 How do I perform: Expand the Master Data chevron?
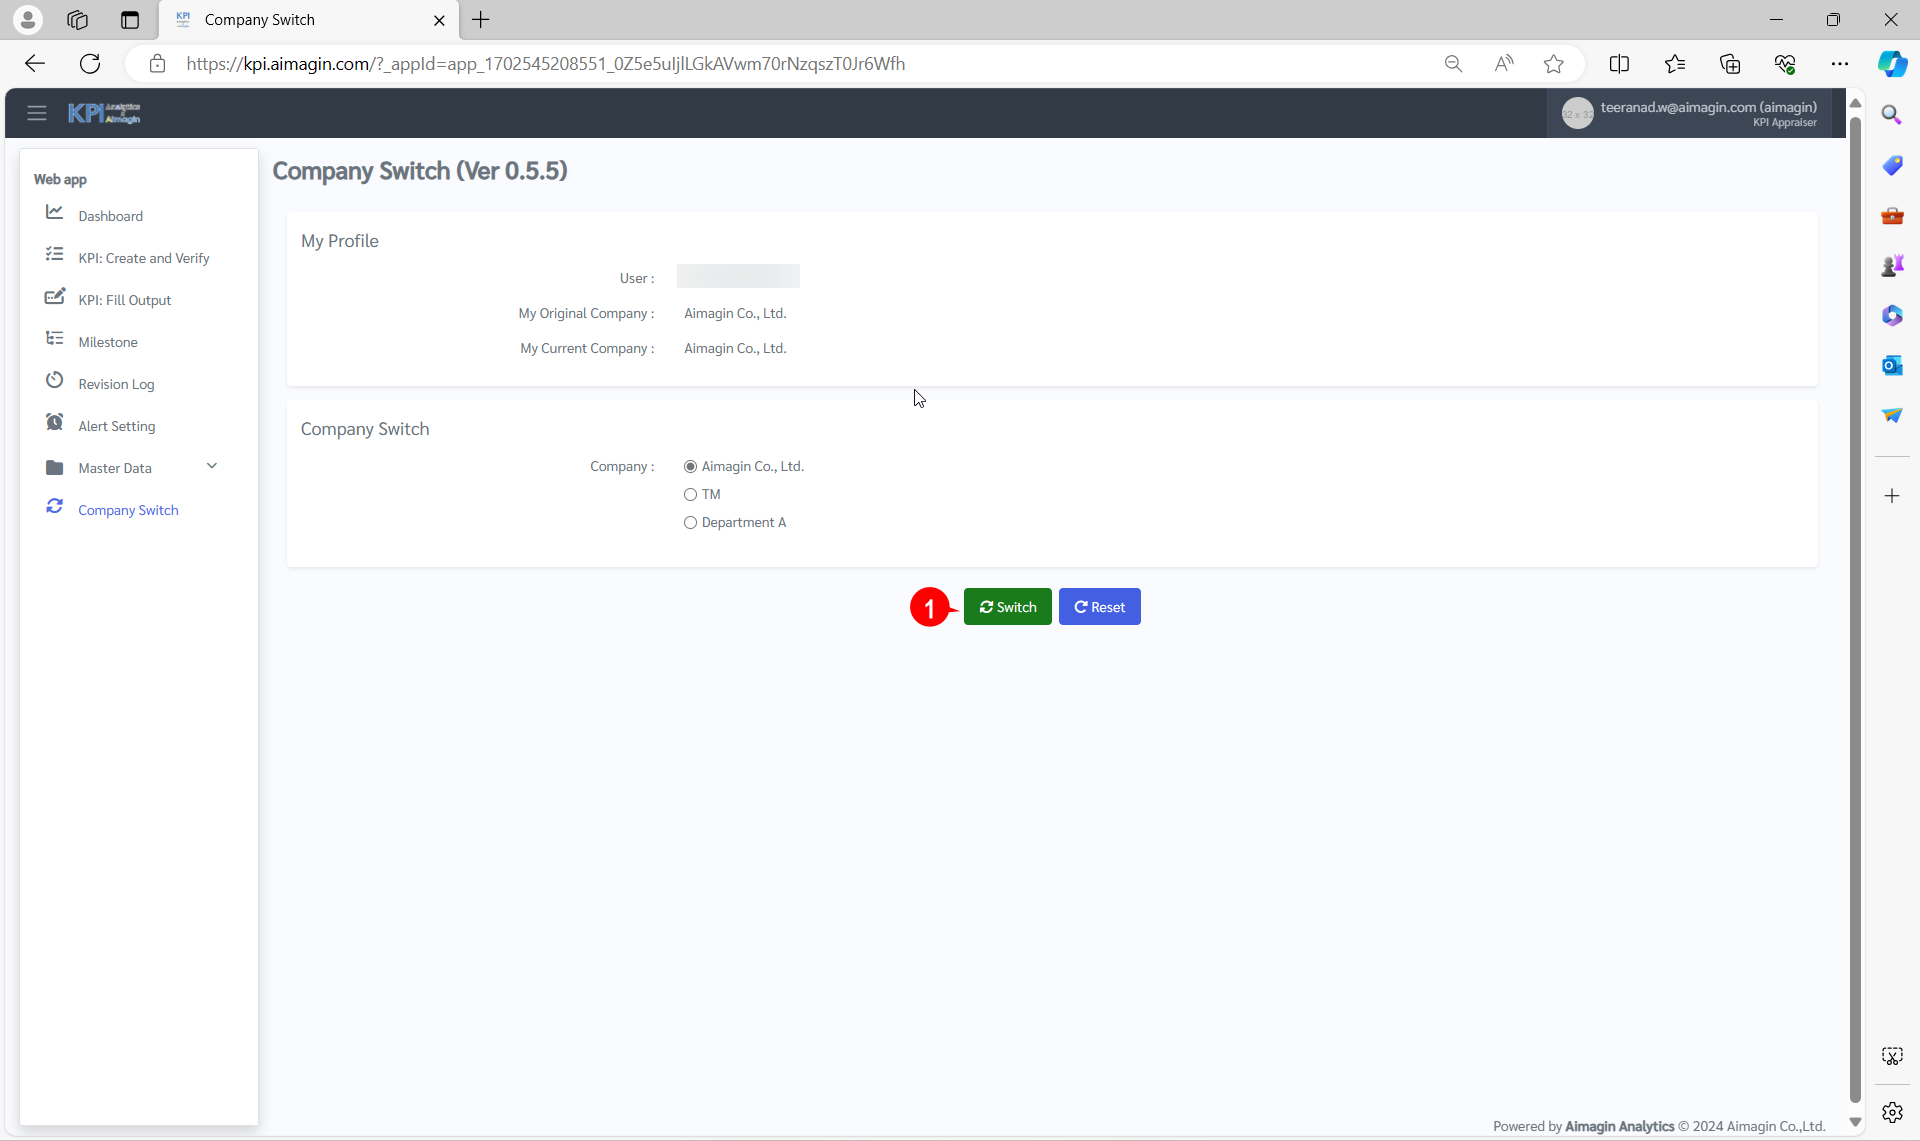(212, 466)
